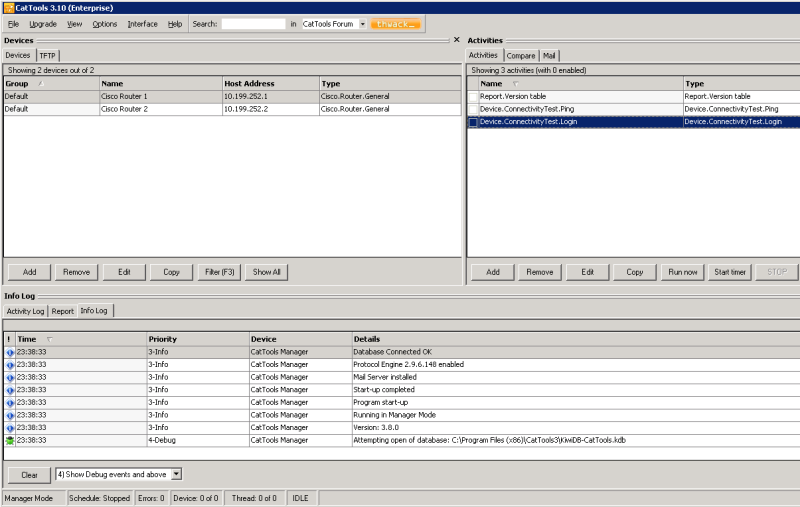
Task: Click the '!' column header in info log
Action: click(x=9, y=339)
